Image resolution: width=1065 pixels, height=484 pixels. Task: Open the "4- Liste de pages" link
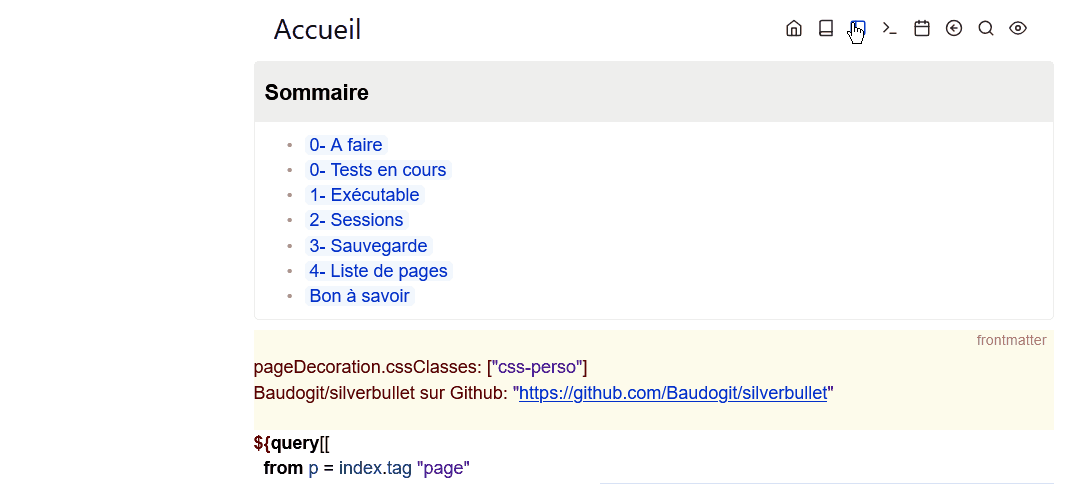pos(378,271)
